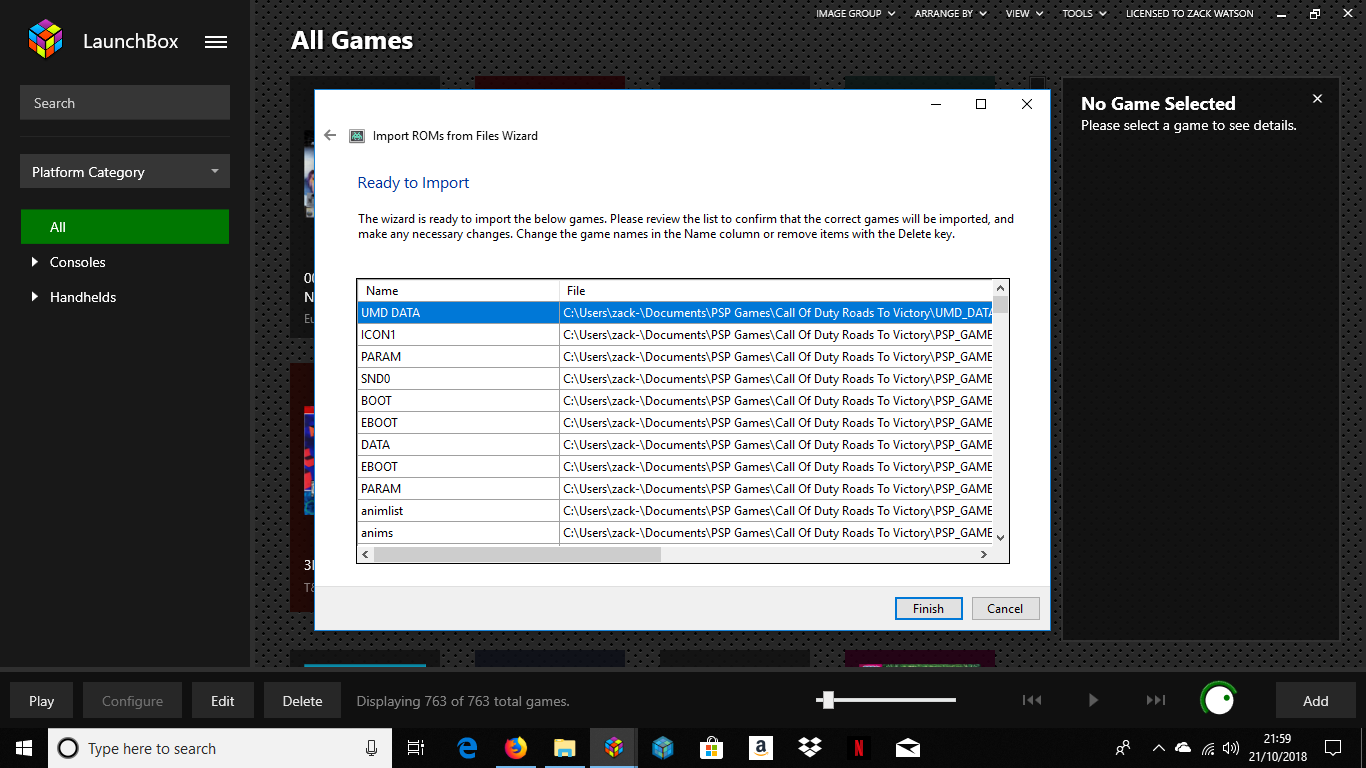Sort by the File column header
1366x768 pixels.
pos(776,291)
